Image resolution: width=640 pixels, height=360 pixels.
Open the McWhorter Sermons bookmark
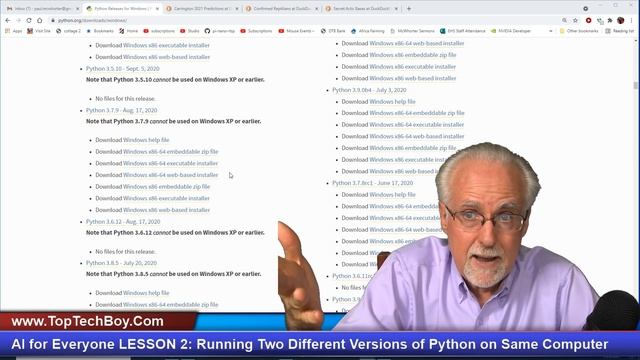pyautogui.click(x=412, y=31)
